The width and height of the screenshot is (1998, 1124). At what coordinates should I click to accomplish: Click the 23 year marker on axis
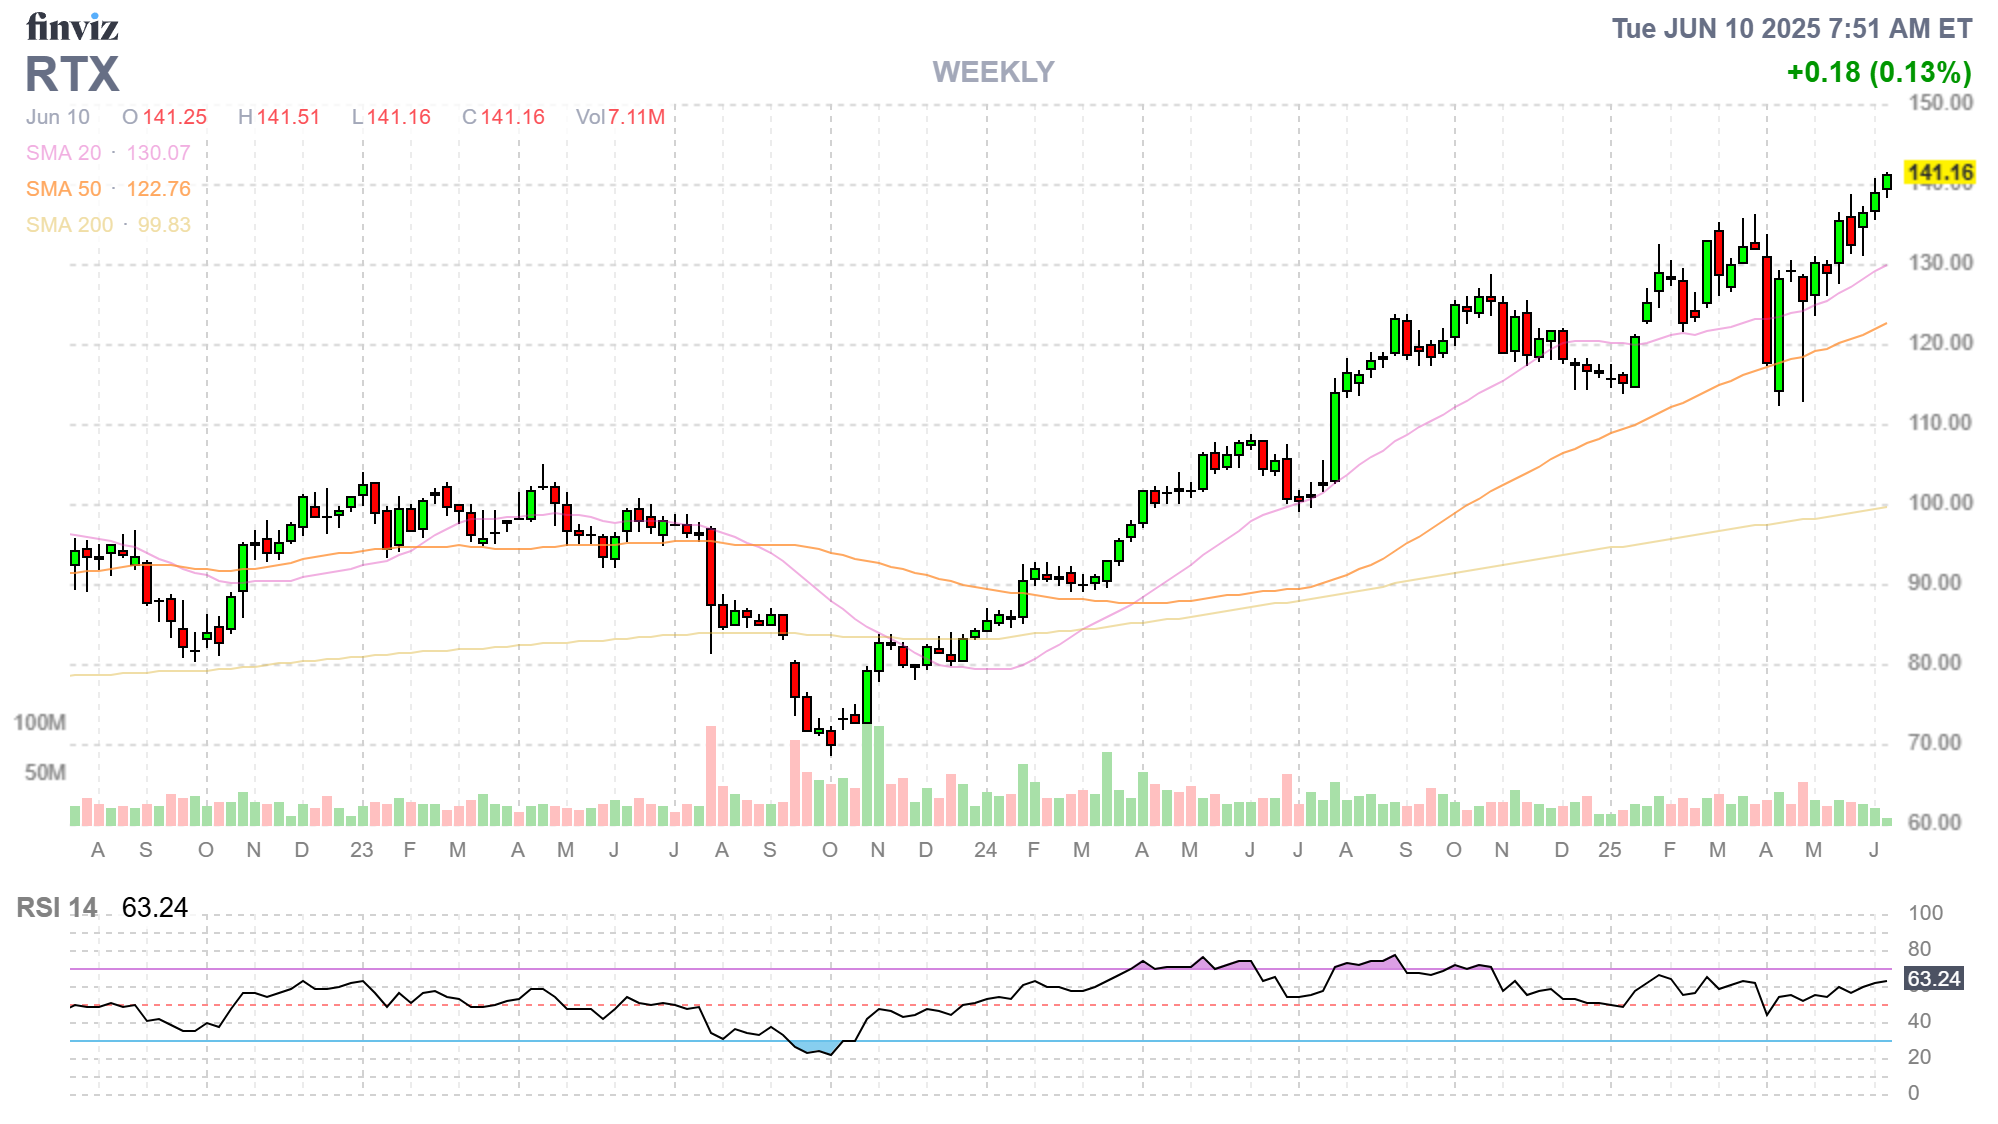[x=361, y=850]
